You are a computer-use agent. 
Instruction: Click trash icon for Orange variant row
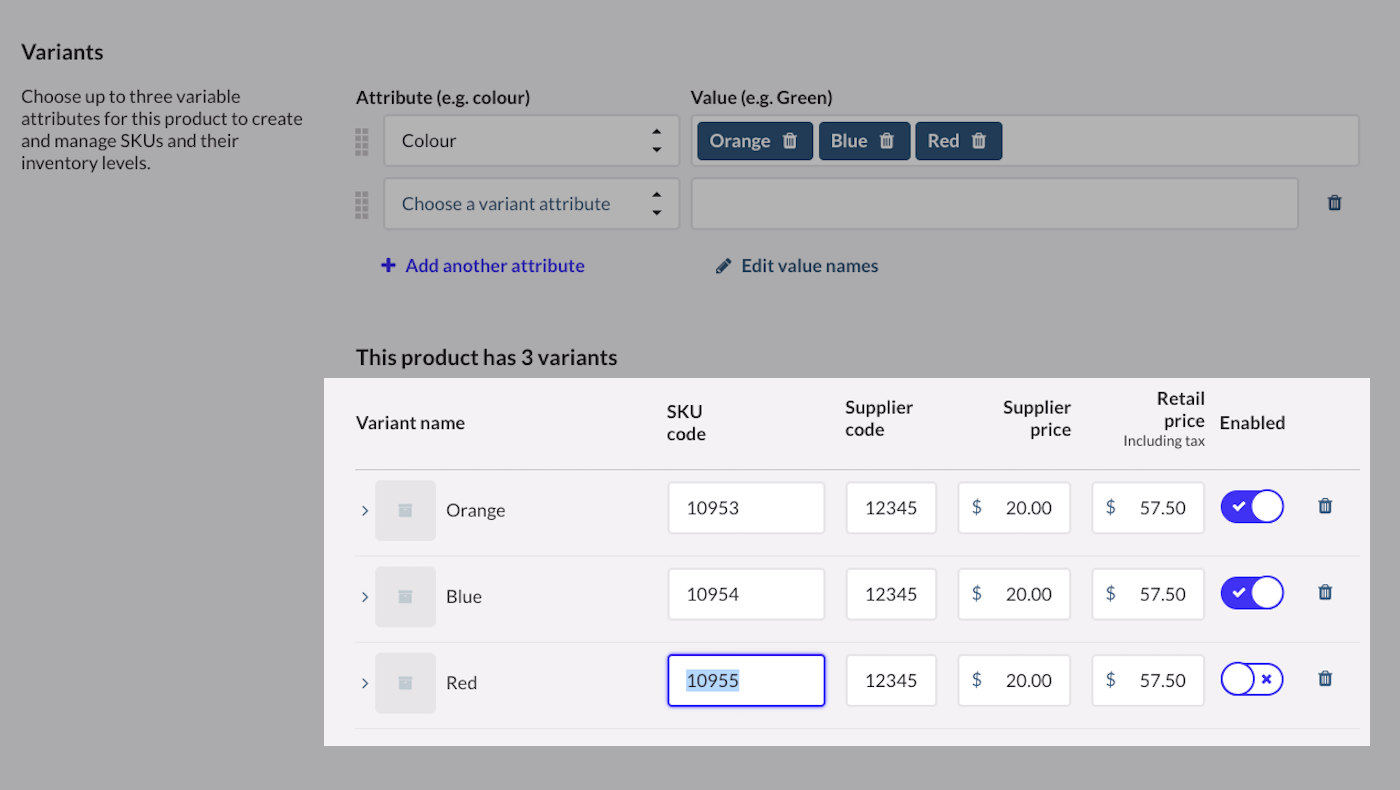click(1325, 507)
